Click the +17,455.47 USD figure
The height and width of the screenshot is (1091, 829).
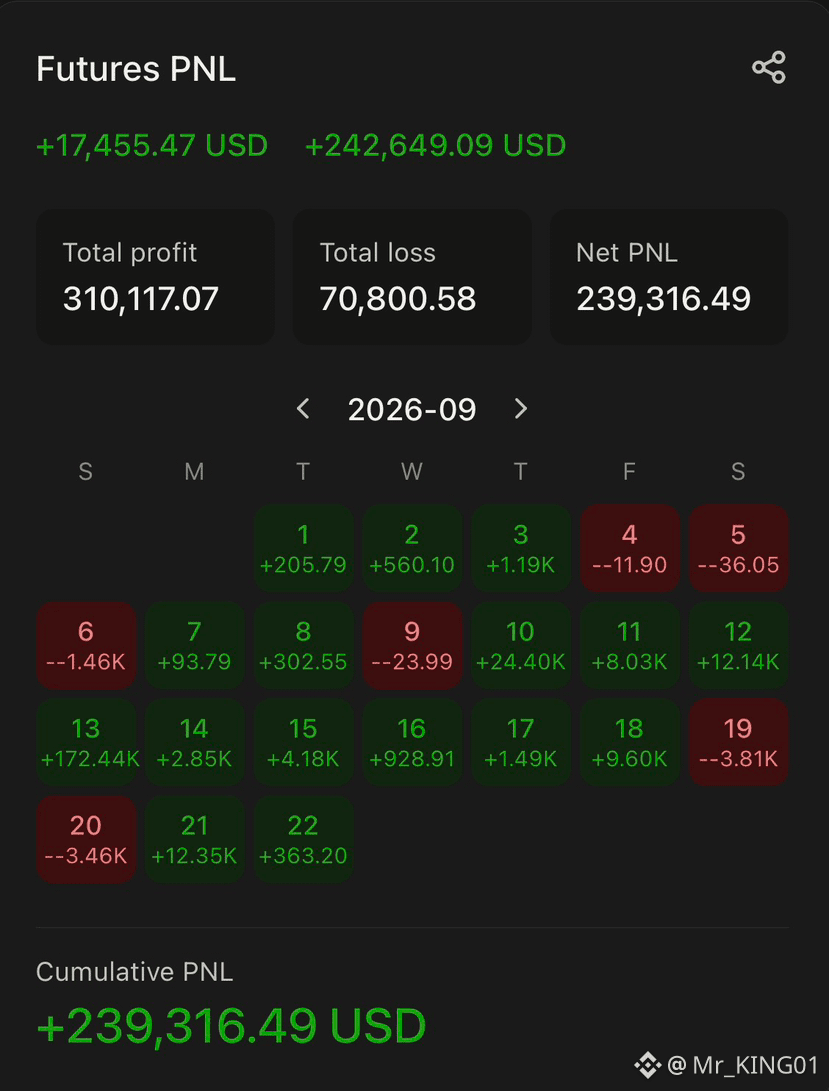(152, 145)
